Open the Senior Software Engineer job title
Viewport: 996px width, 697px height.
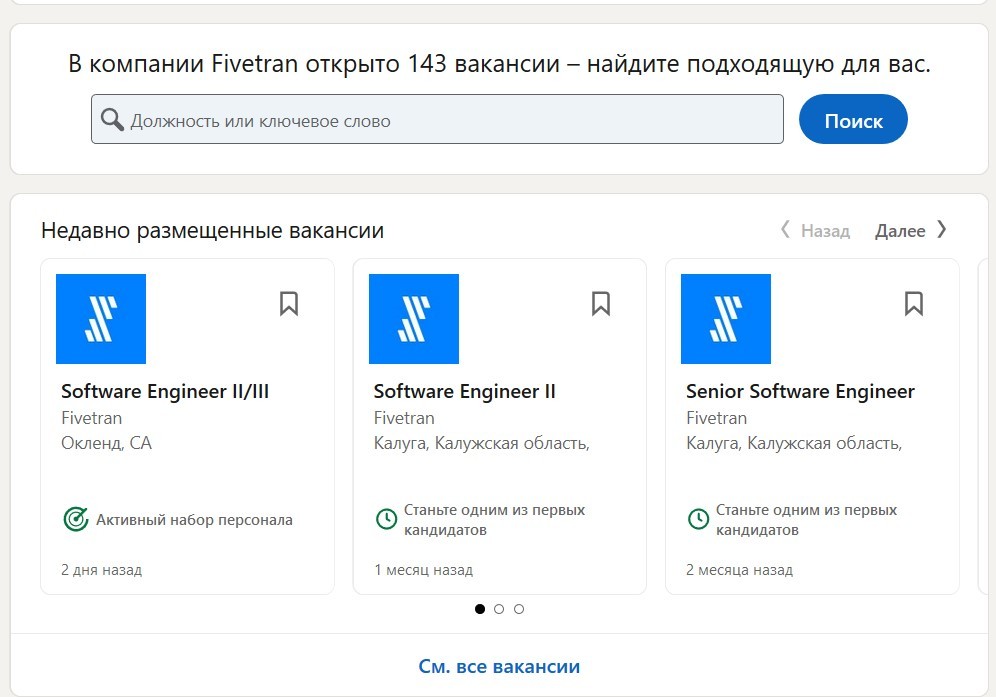[800, 391]
